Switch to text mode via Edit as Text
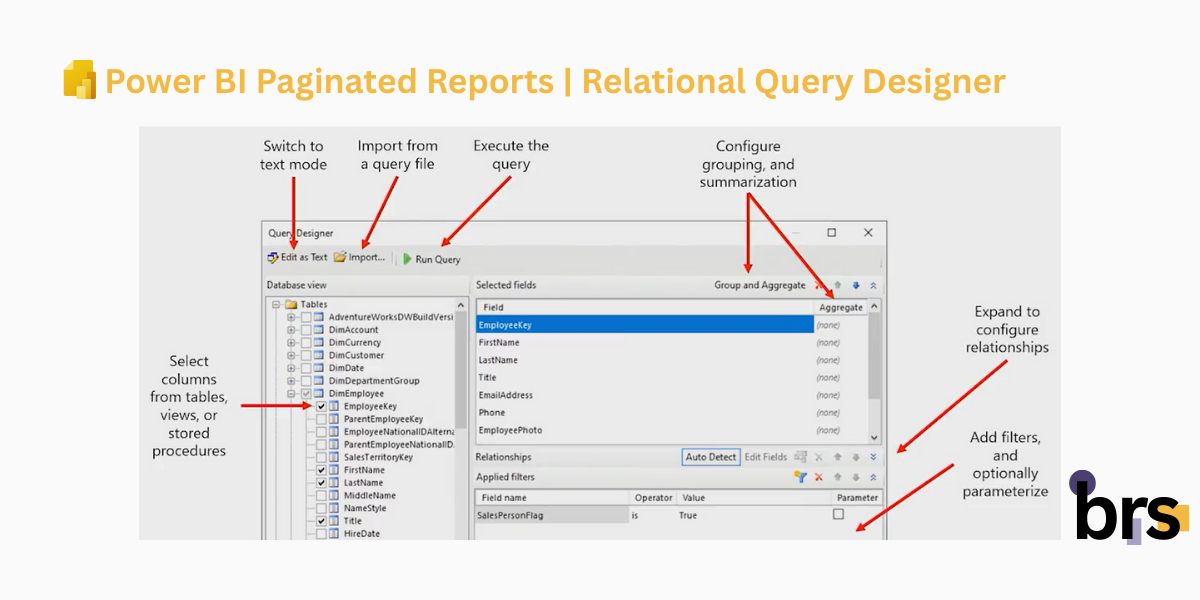1200x600 pixels. [297, 257]
